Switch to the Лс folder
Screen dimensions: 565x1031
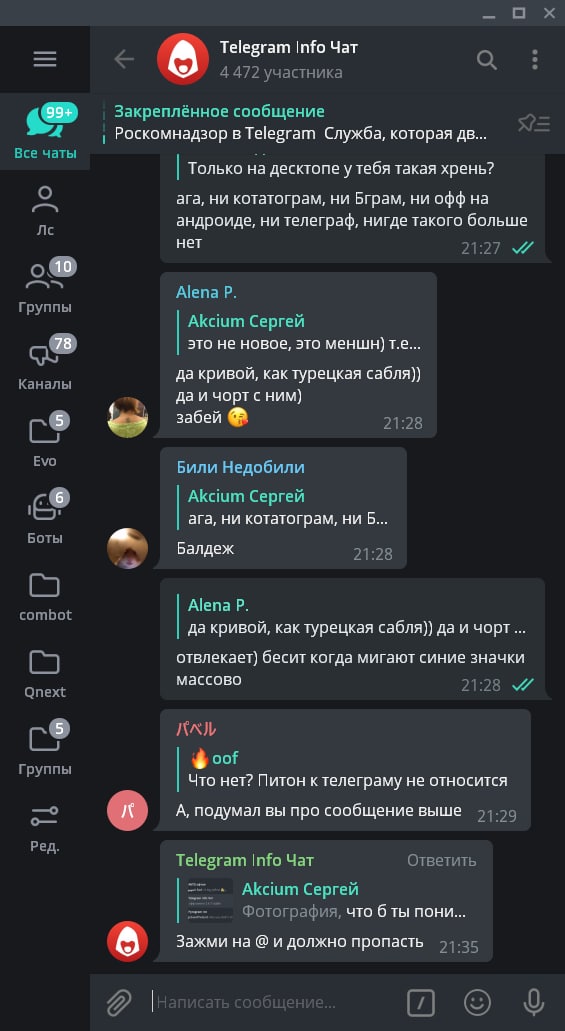click(x=45, y=209)
